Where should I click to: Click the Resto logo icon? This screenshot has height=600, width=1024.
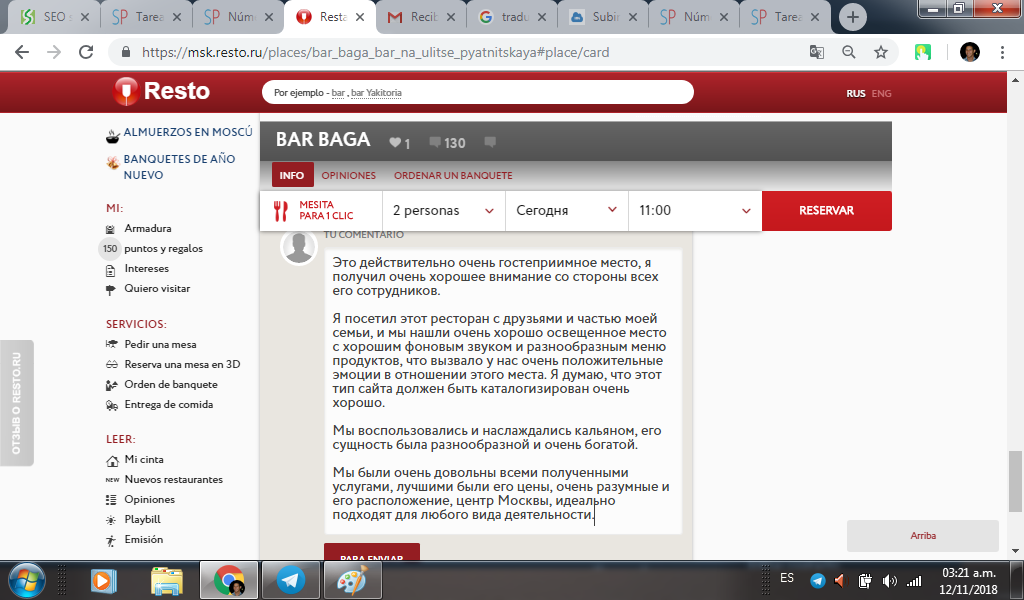click(125, 91)
